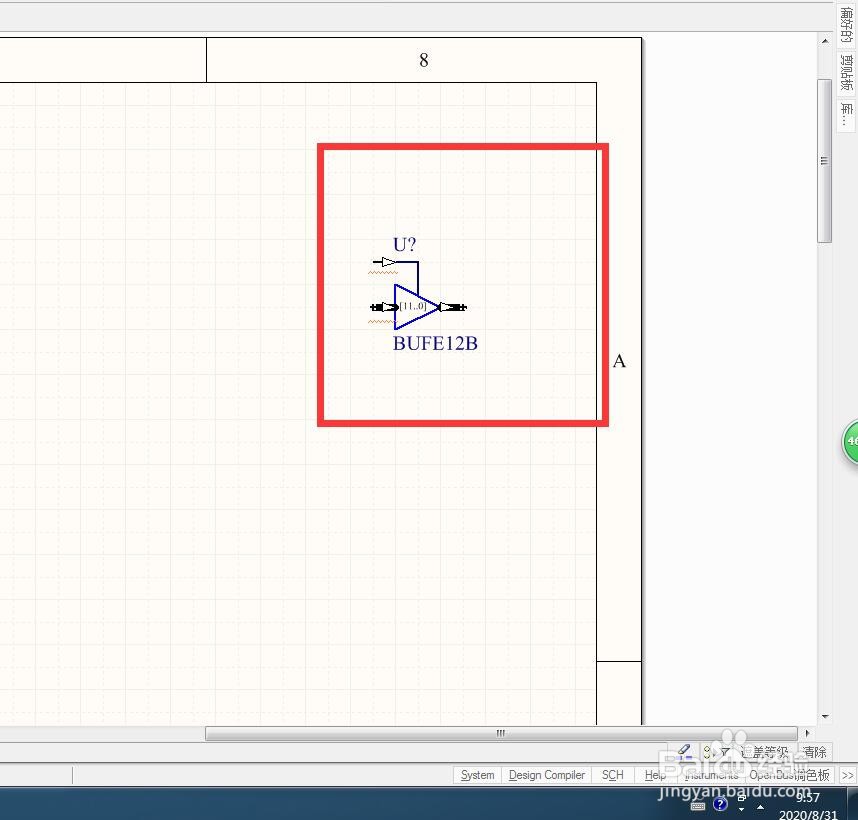The image size is (858, 820).
Task: Click the buffer's input bus pin
Action: [384, 307]
